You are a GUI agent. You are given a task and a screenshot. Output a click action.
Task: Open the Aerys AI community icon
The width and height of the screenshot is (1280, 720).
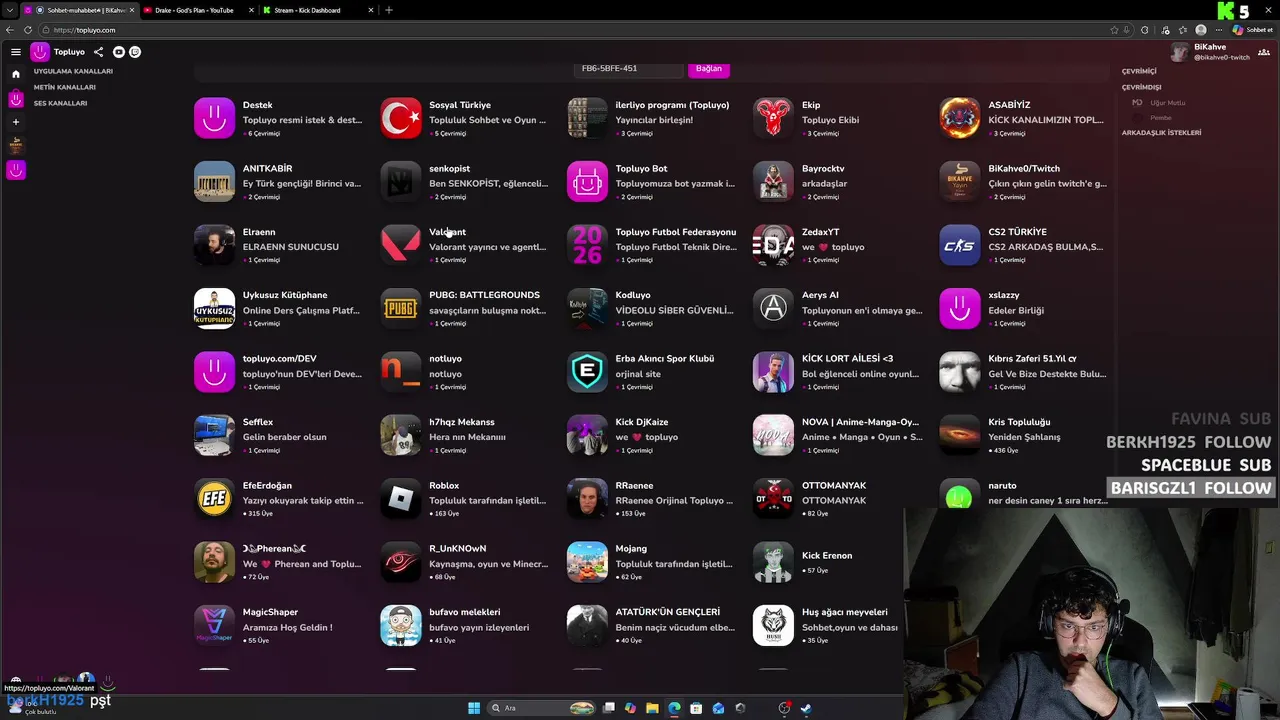(773, 309)
